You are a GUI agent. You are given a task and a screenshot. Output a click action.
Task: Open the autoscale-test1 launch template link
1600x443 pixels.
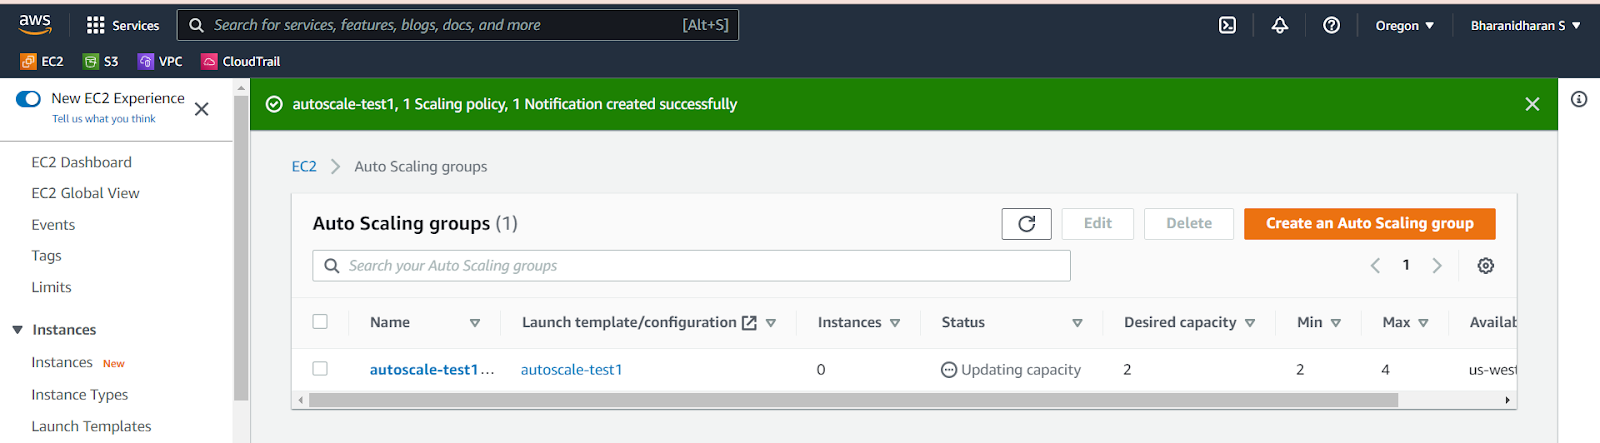pos(571,370)
